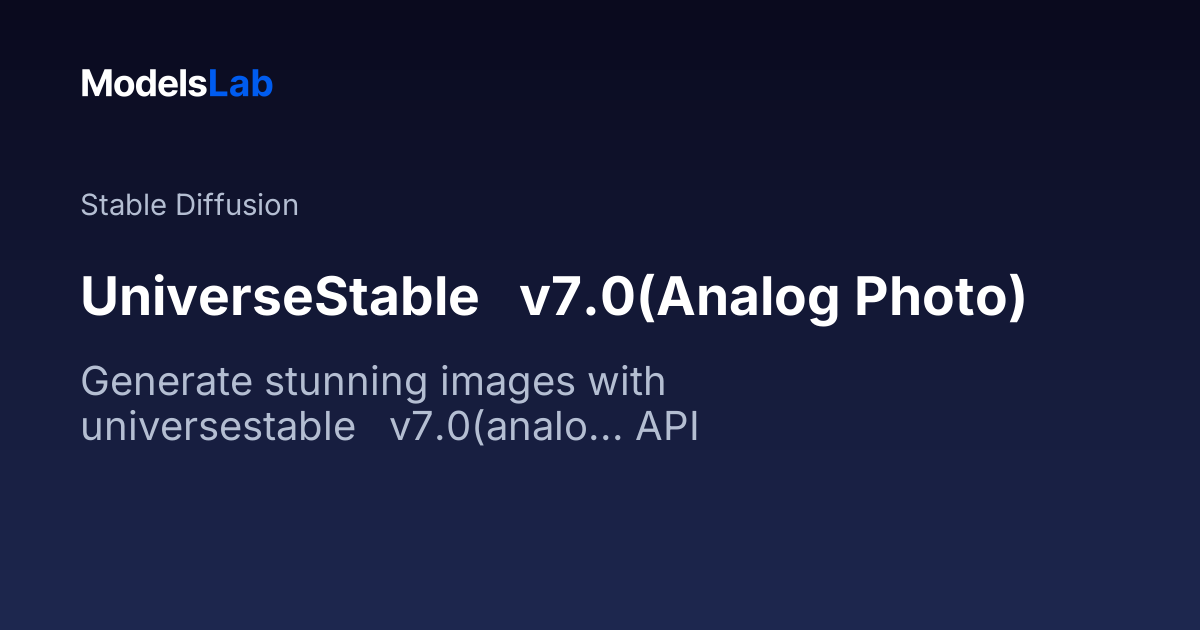The width and height of the screenshot is (1200, 630).
Task: Click the word "Diffusion" in the category label
Action: coord(237,205)
